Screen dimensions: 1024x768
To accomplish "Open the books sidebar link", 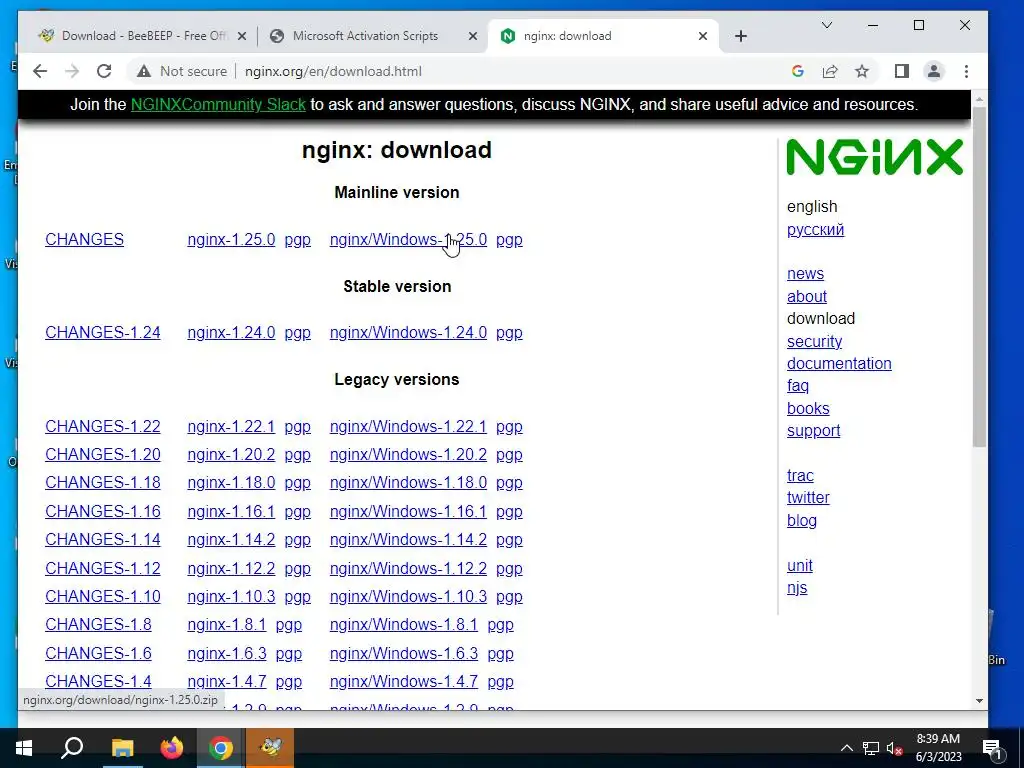I will [x=808, y=409].
